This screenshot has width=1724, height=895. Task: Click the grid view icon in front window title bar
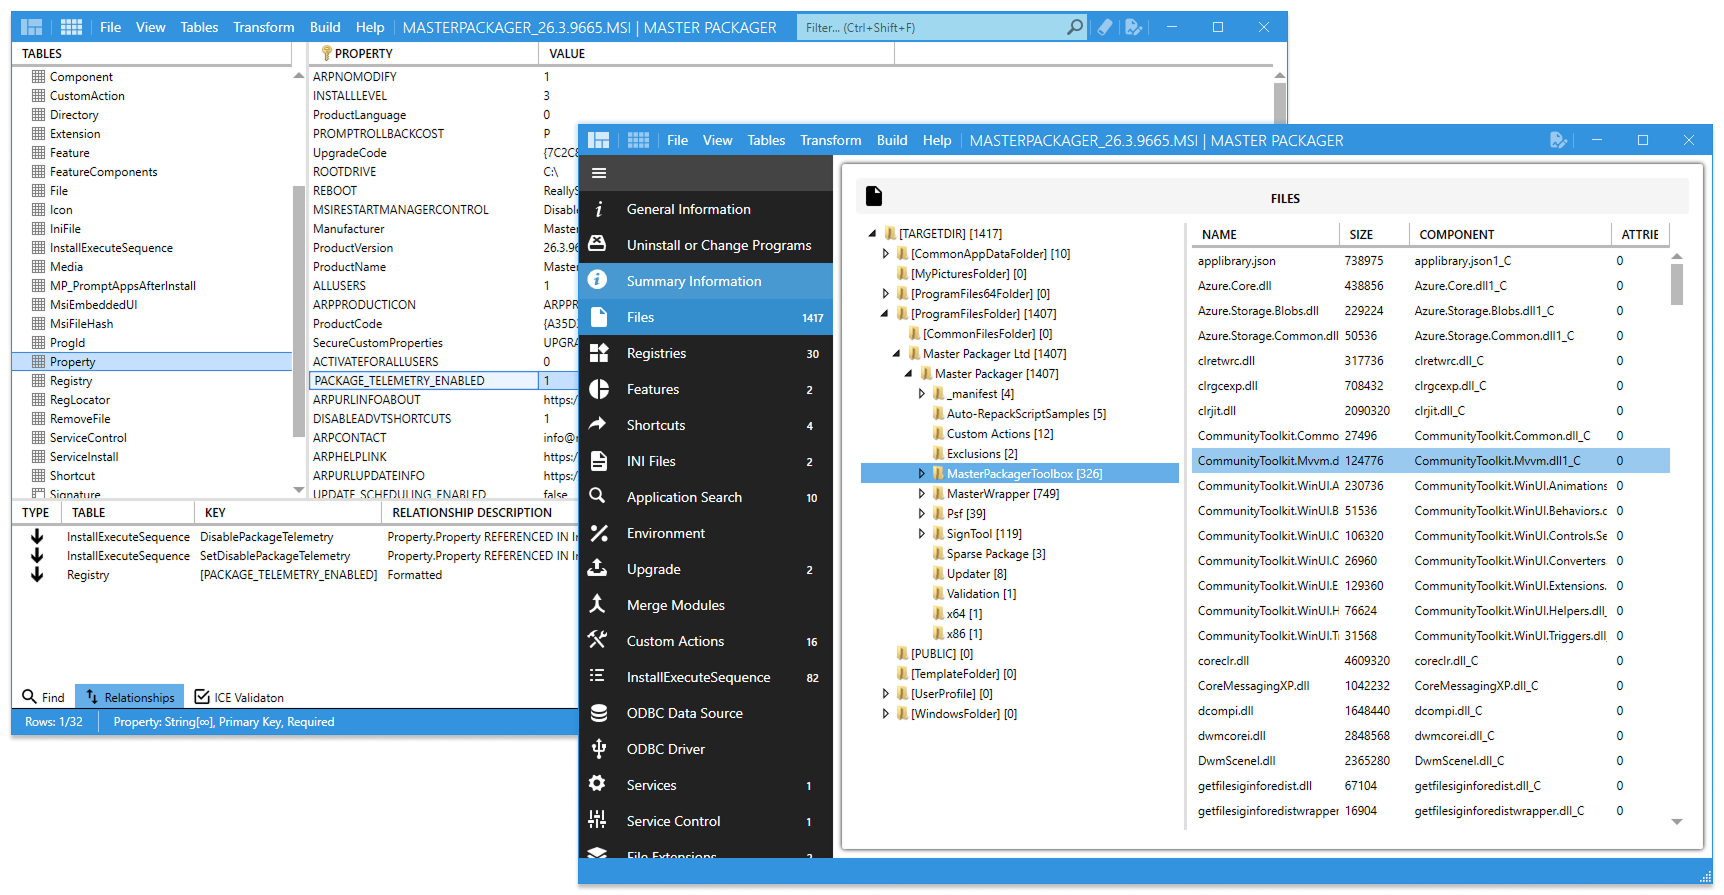[639, 140]
